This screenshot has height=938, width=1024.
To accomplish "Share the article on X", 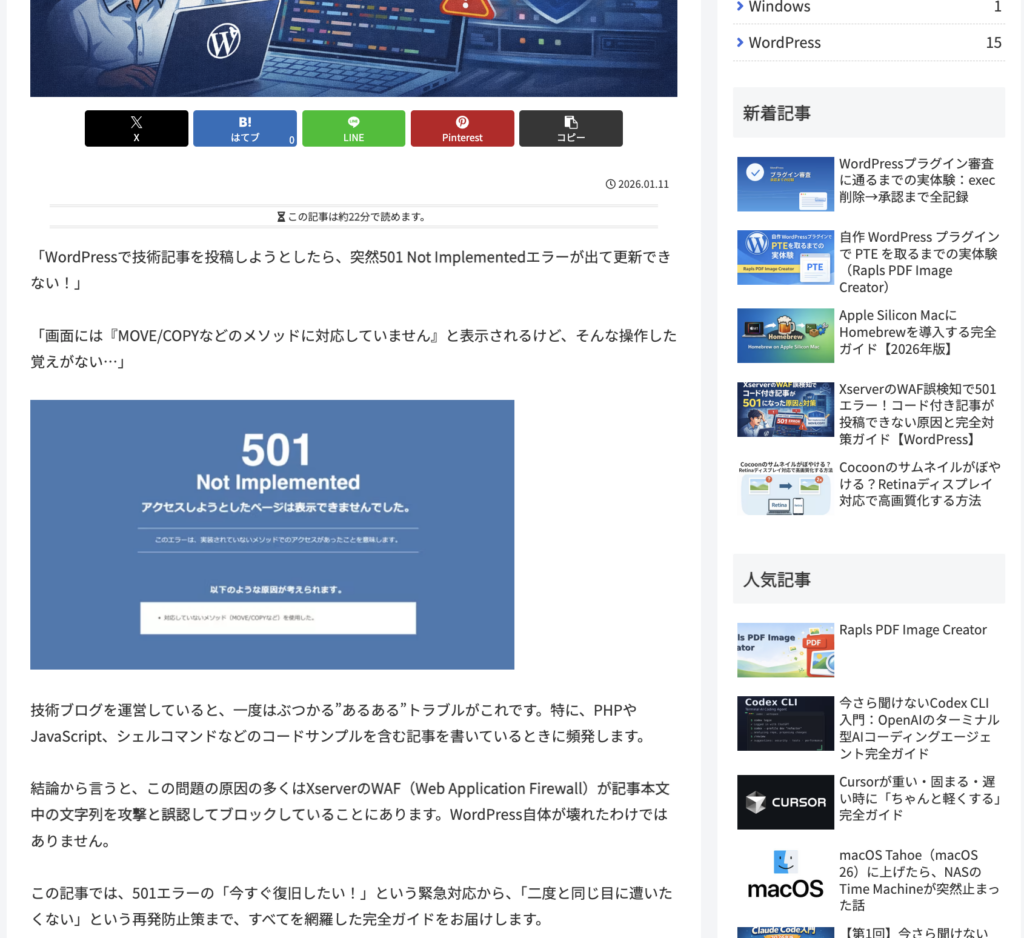I will 136,128.
